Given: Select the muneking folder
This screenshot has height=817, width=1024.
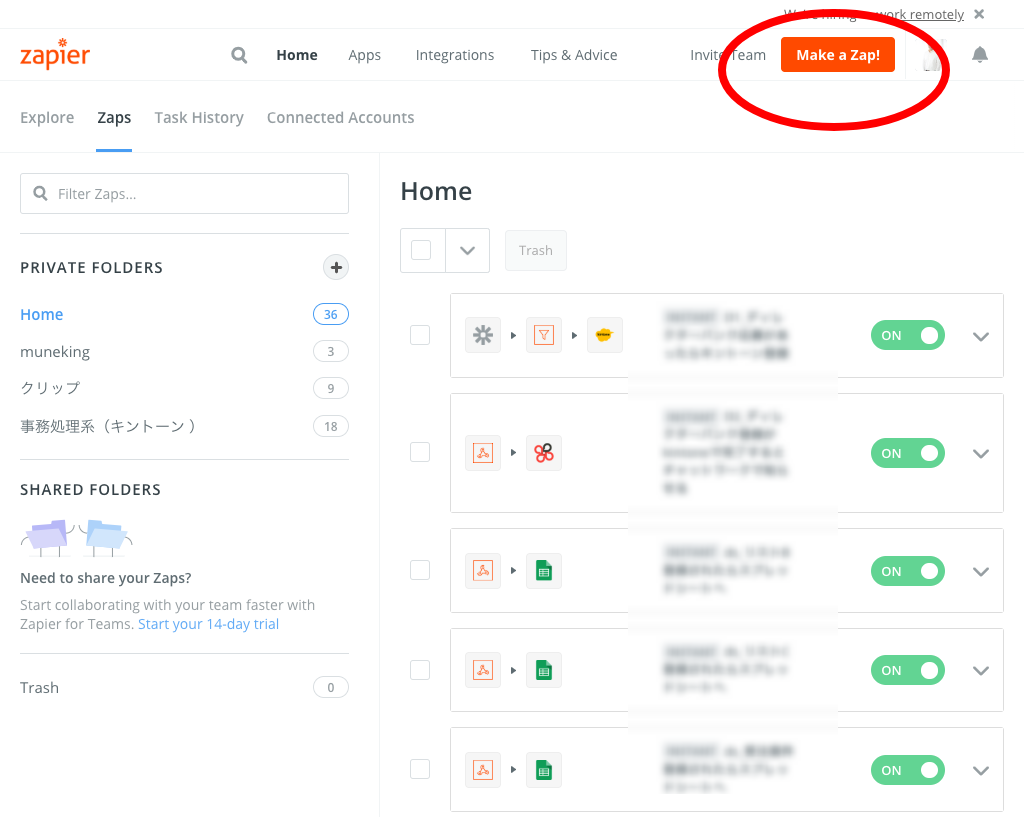Looking at the screenshot, I should coord(55,352).
